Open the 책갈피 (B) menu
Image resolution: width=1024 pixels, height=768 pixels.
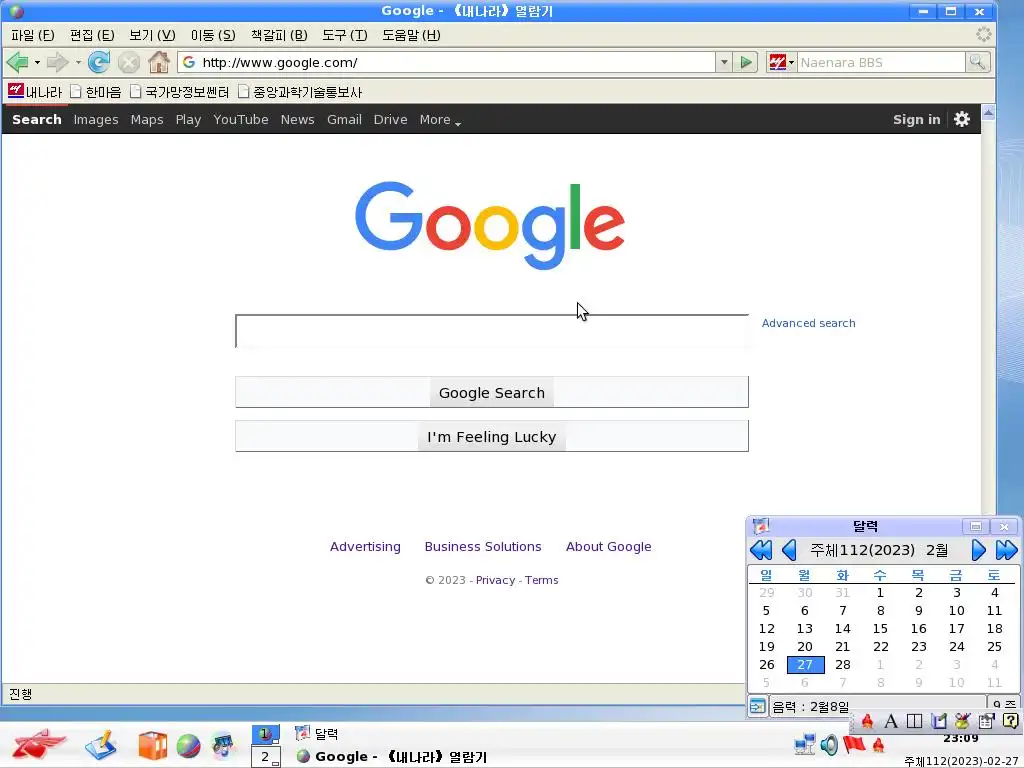point(279,35)
